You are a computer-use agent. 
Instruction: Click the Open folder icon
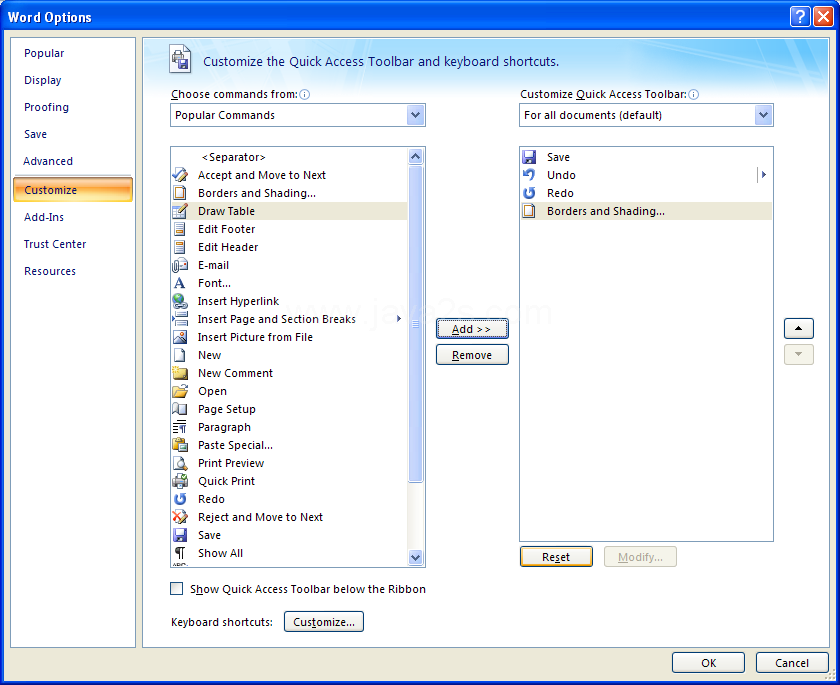tap(180, 391)
